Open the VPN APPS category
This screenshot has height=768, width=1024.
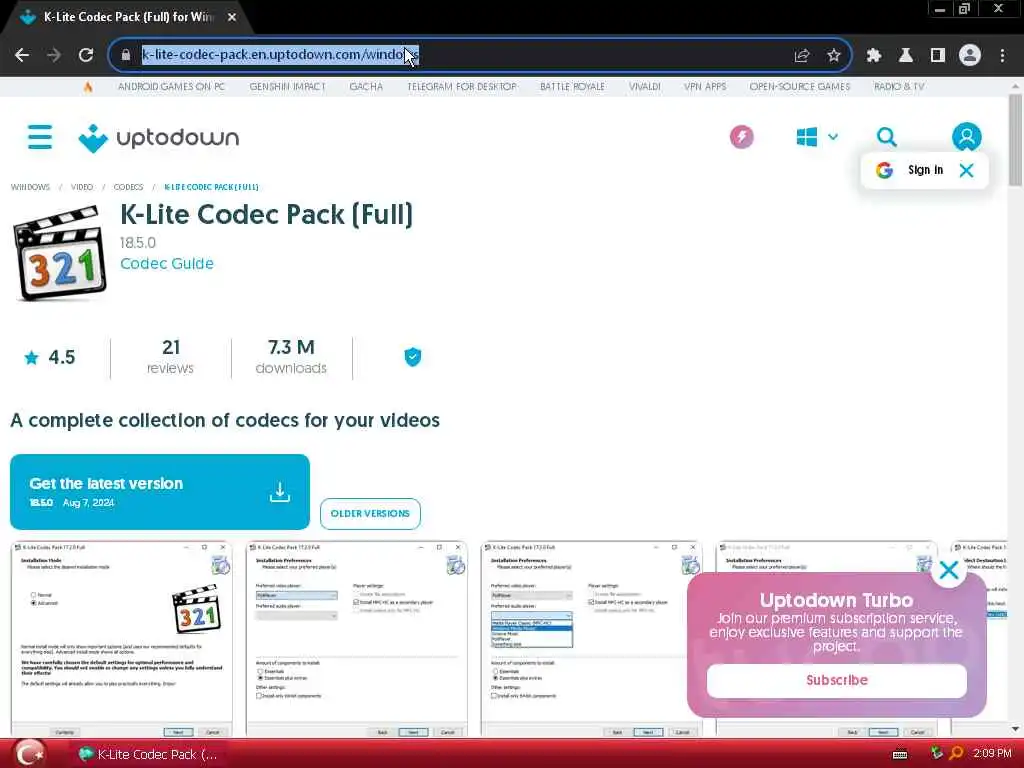pos(705,86)
